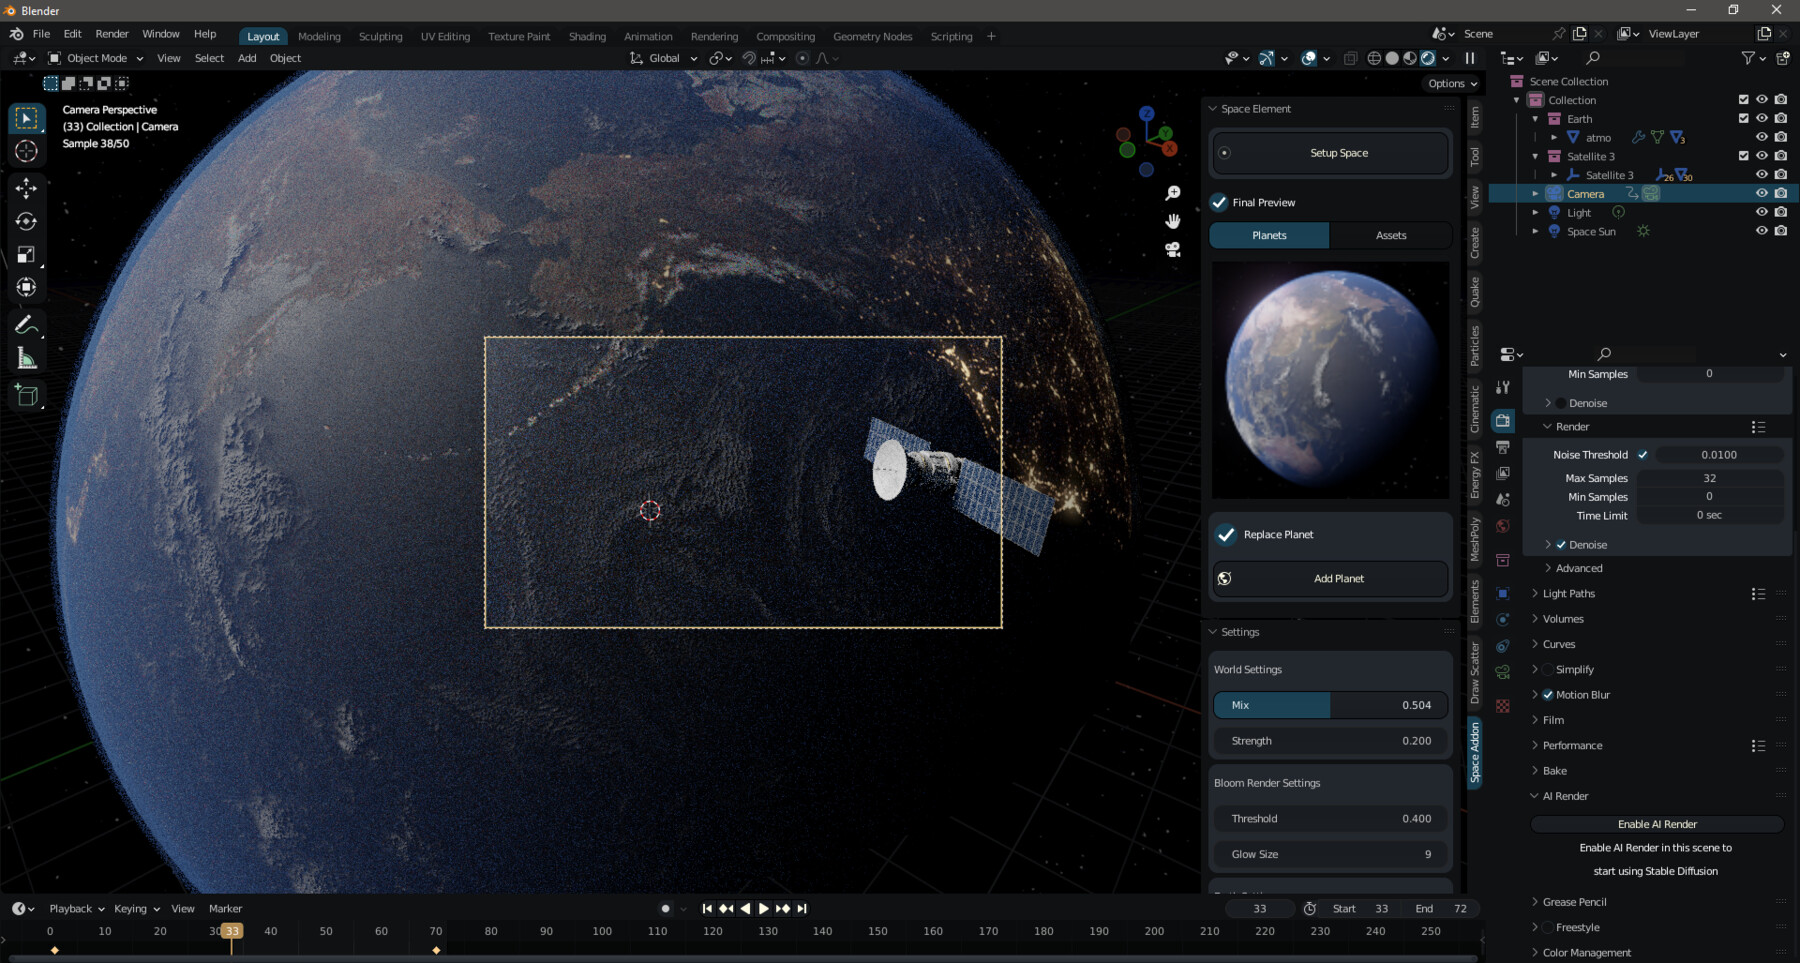Viewport: 1800px width, 963px height.
Task: Uncheck the Final Preview checkbox
Action: coord(1219,202)
